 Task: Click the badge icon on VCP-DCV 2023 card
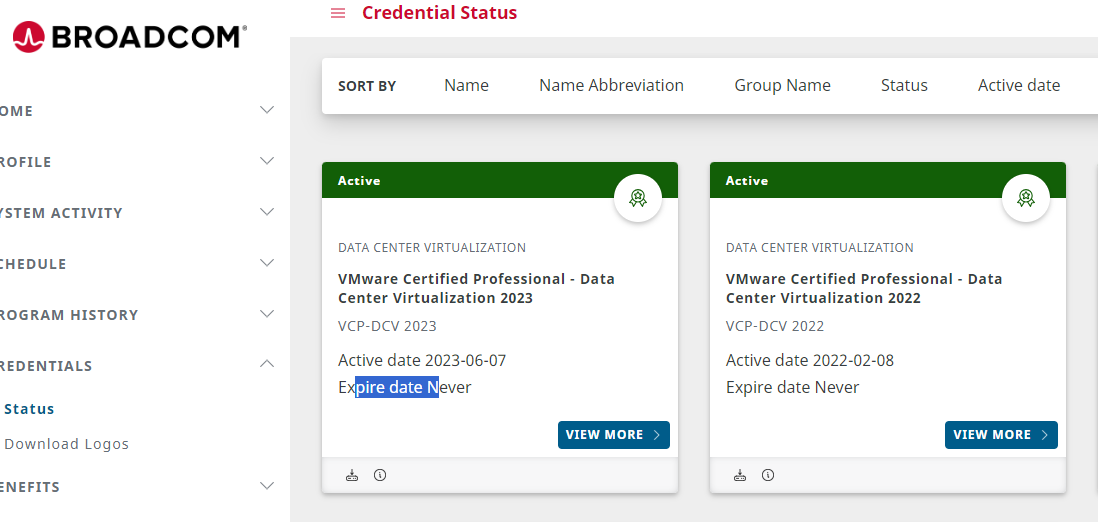(637, 198)
